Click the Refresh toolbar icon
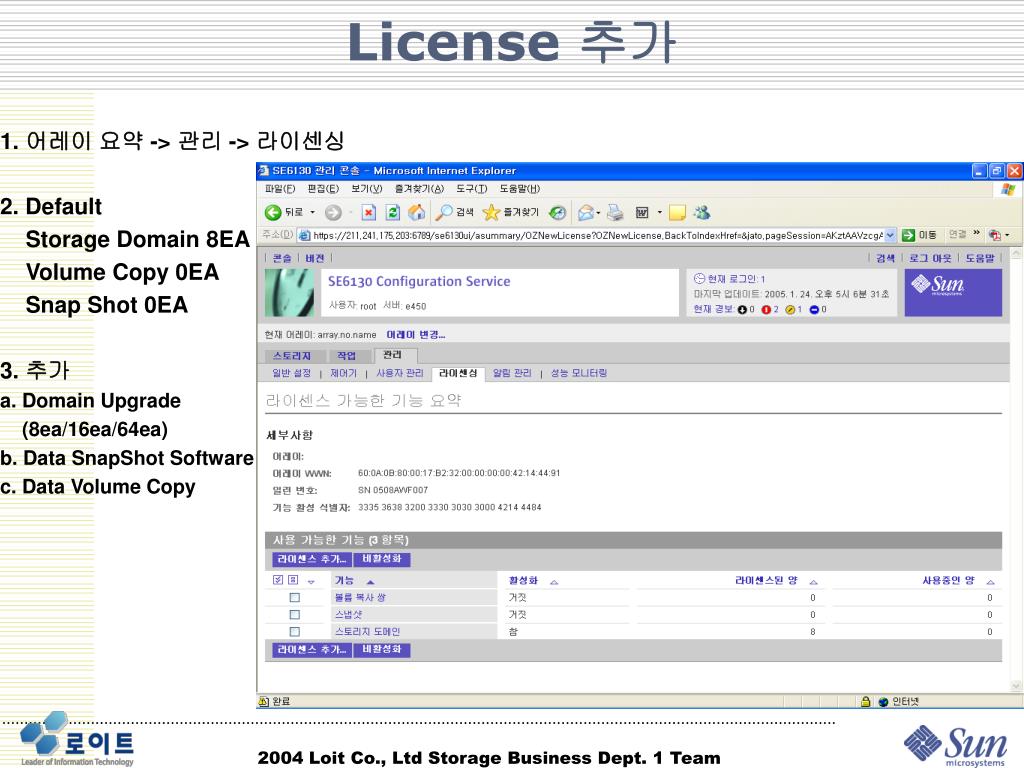The height and width of the screenshot is (768, 1024). pos(392,212)
